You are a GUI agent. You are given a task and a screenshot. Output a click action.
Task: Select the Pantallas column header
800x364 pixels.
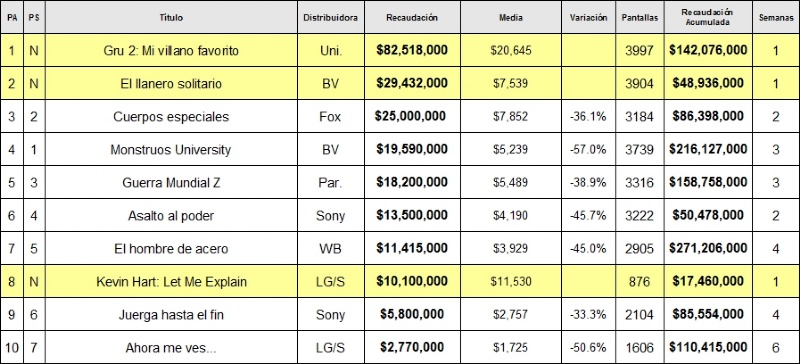[640, 17]
